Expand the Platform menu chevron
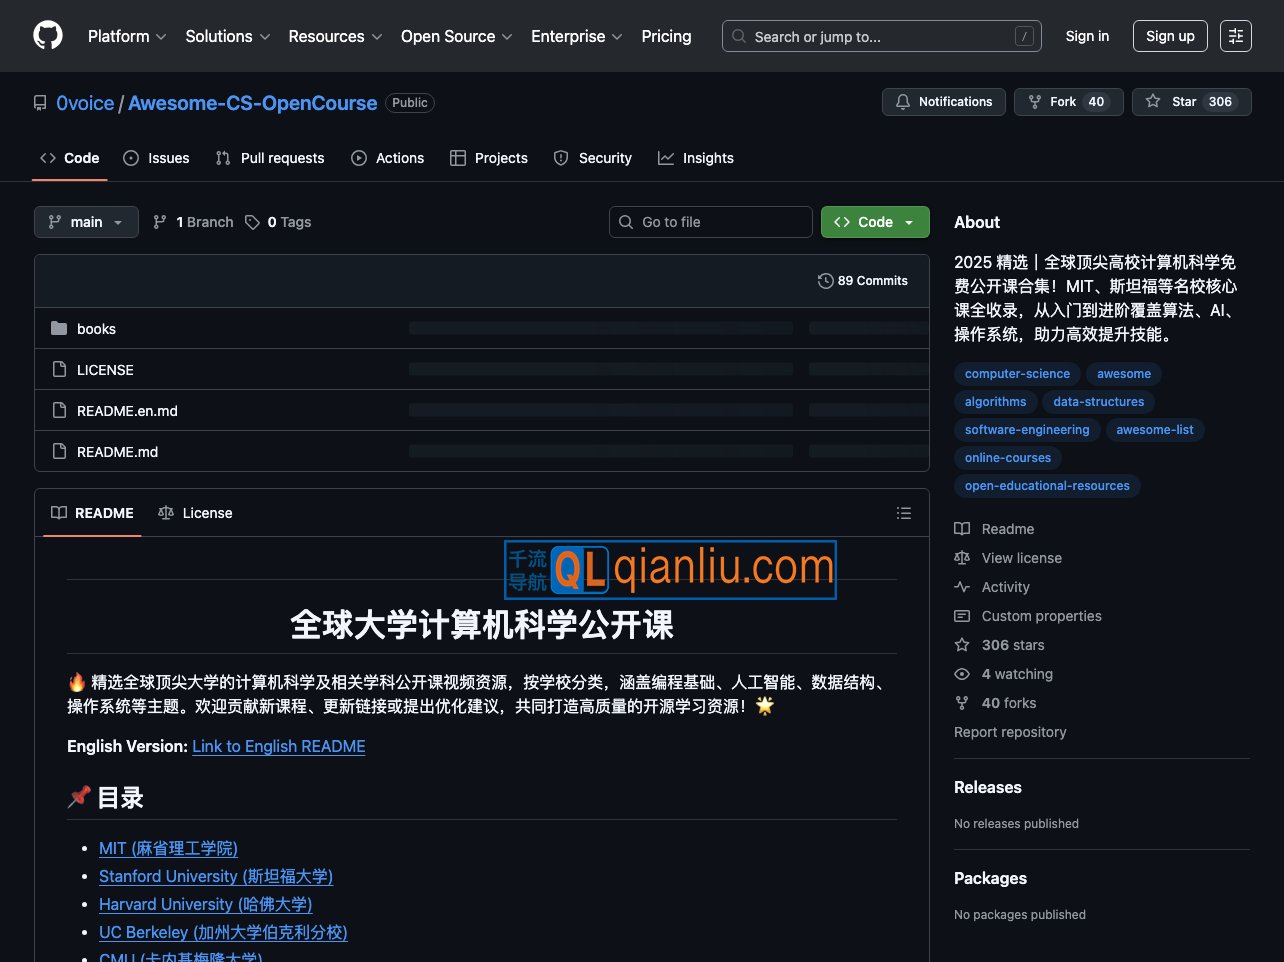This screenshot has width=1284, height=962. (x=161, y=36)
